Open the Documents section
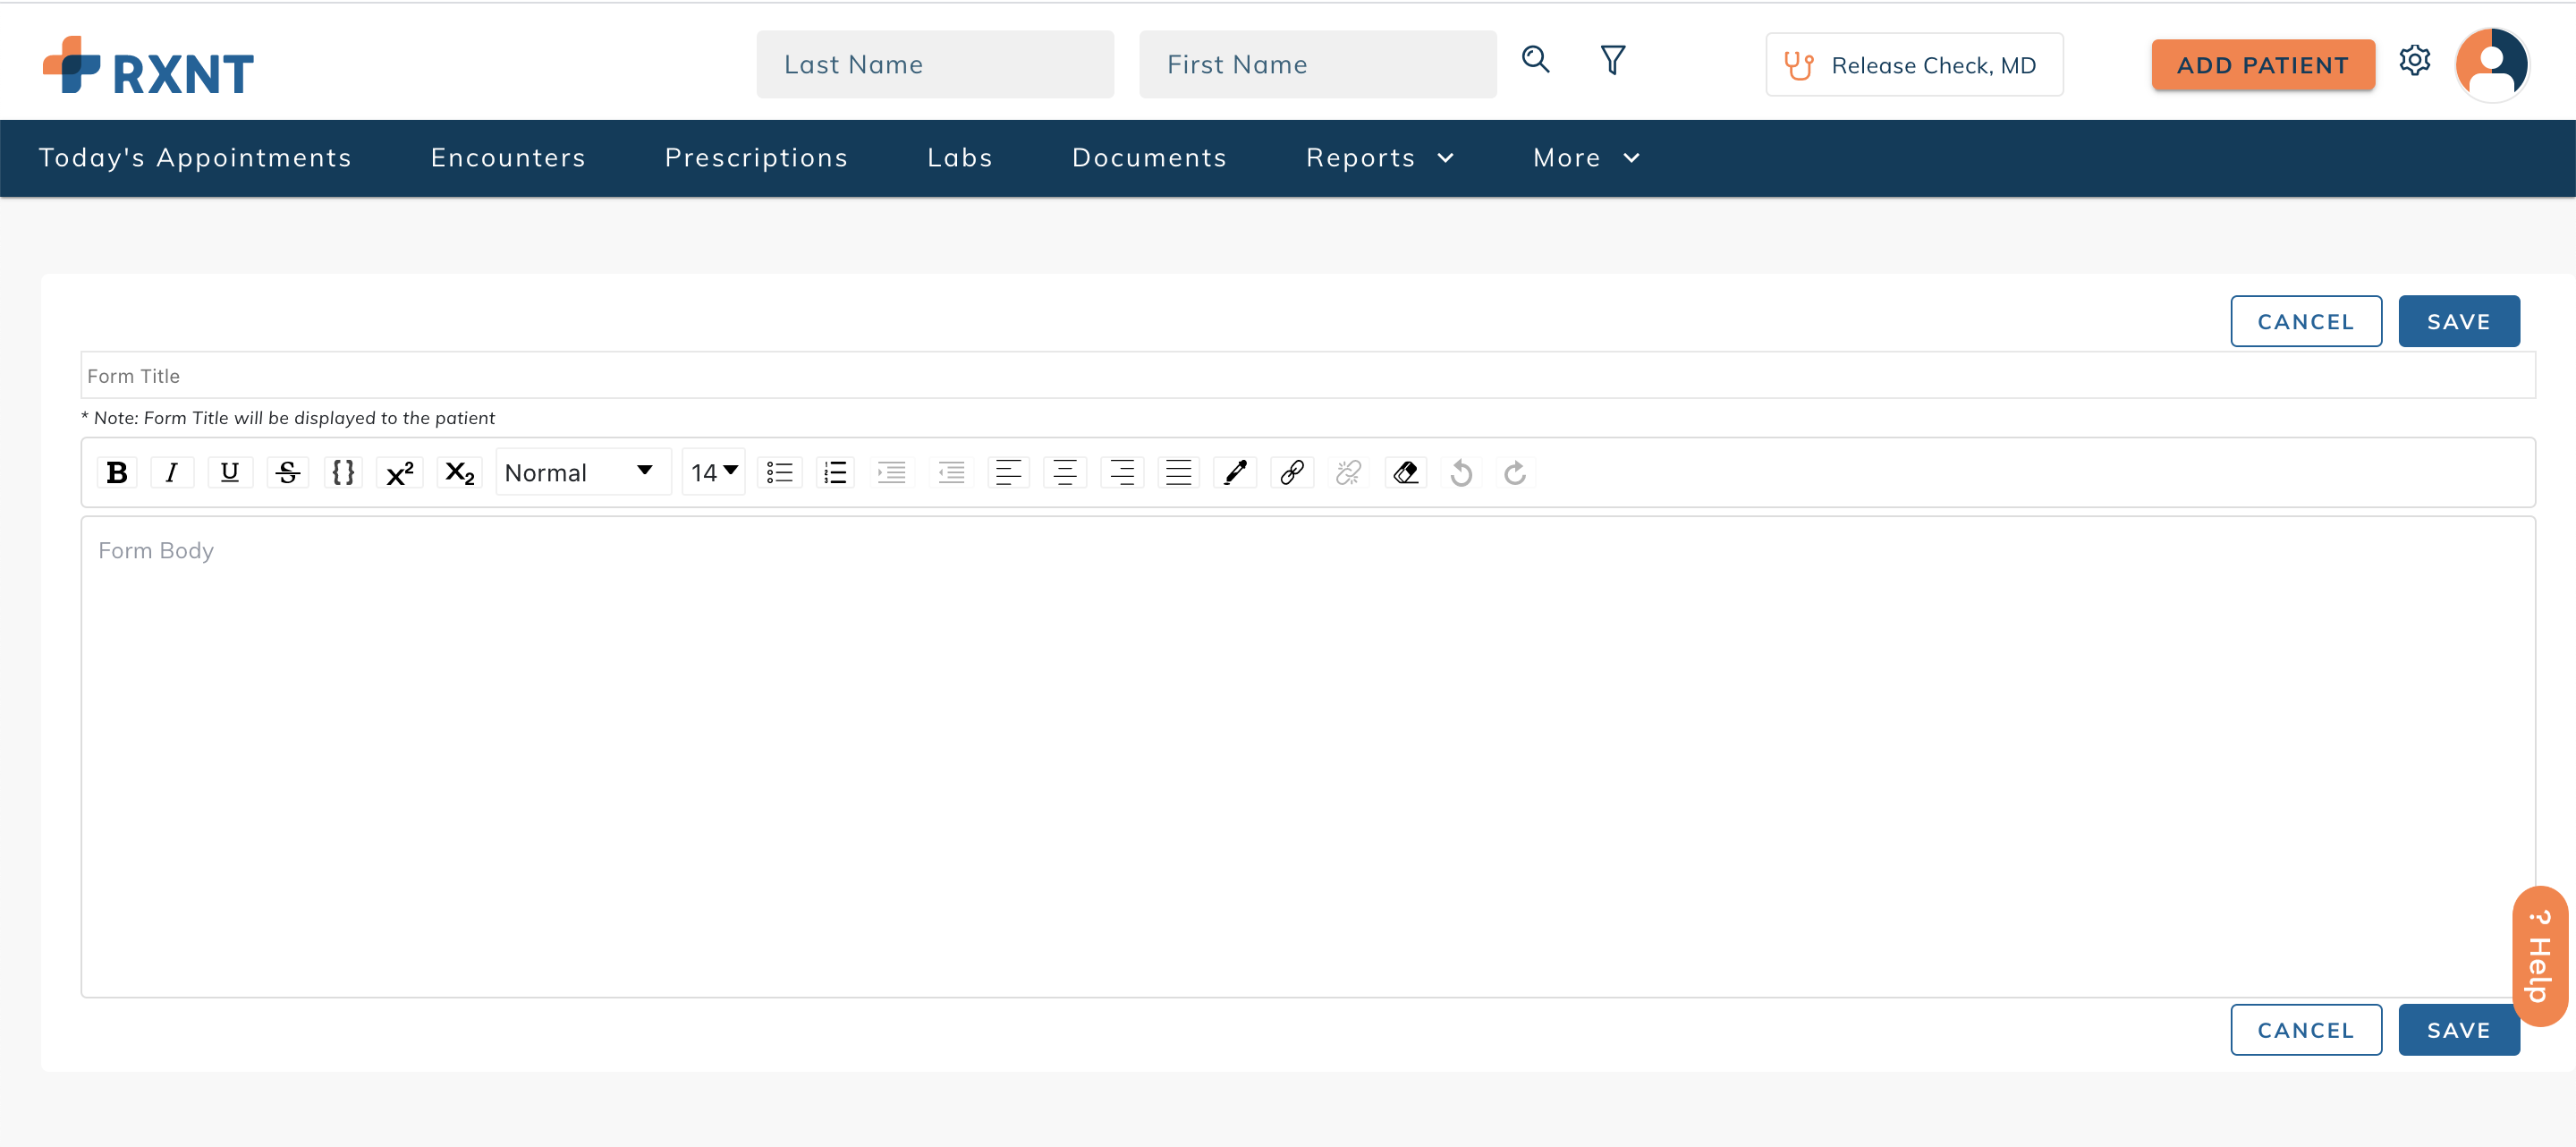This screenshot has height=1147, width=2576. tap(1149, 158)
